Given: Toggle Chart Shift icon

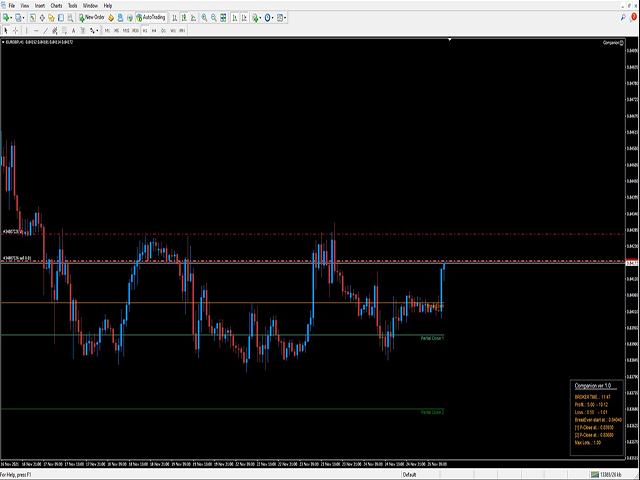Looking at the screenshot, I should coord(244,18).
